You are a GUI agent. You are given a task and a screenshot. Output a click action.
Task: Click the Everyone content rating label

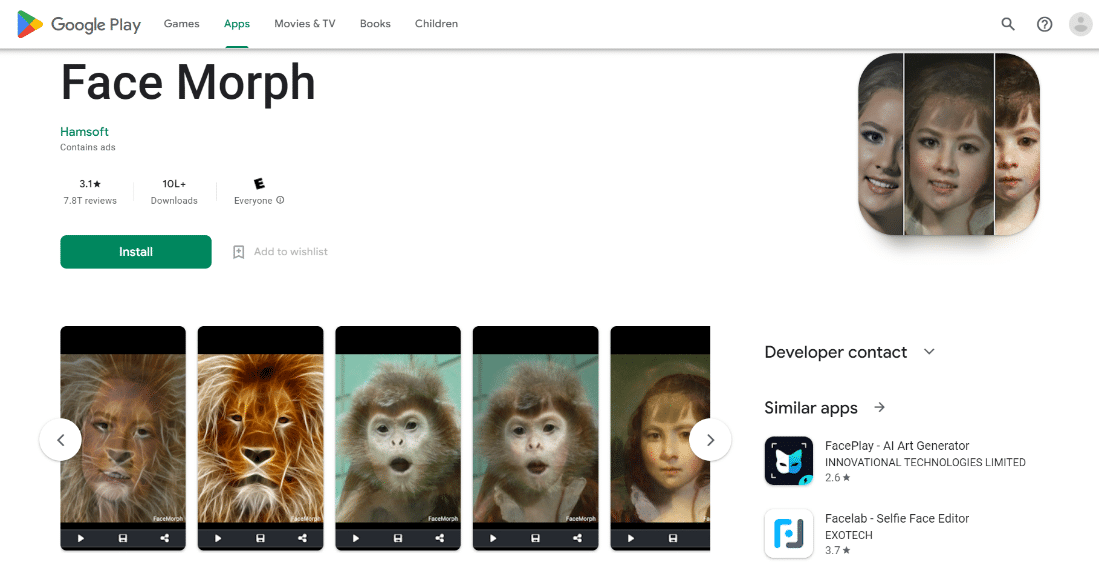click(x=253, y=200)
